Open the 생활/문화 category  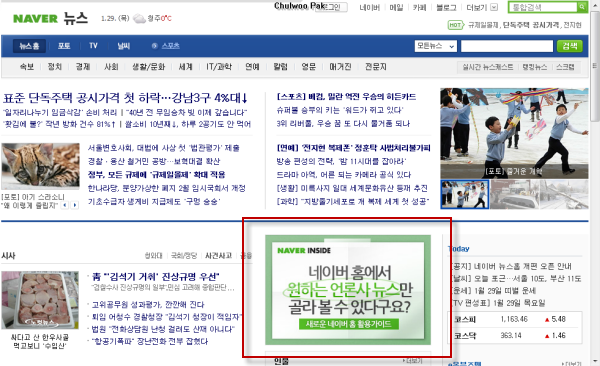[148, 67]
